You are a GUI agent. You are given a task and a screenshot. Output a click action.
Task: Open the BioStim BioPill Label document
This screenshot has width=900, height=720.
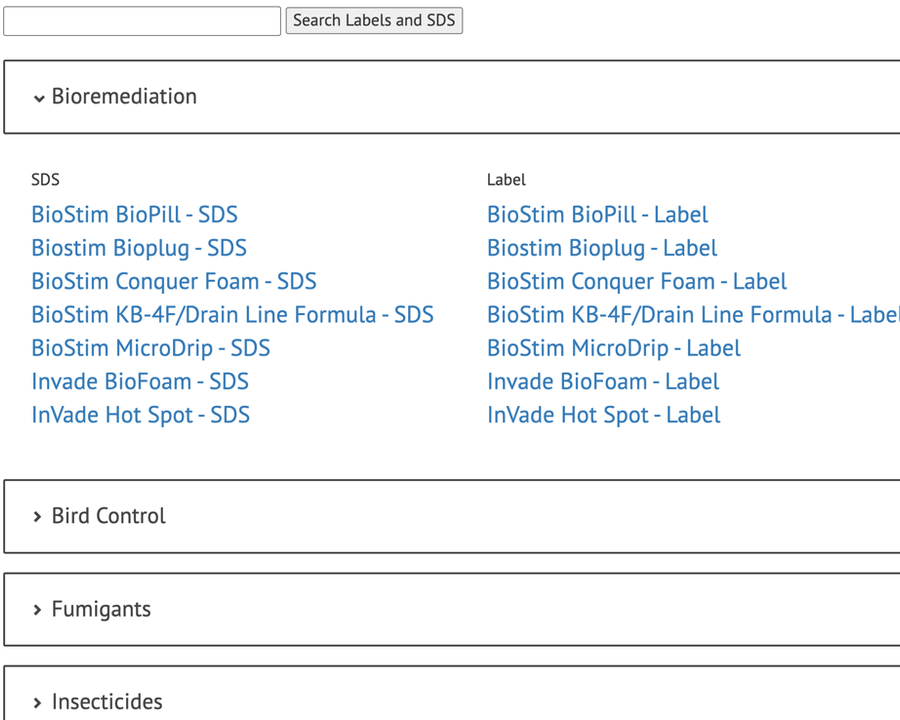tap(597, 214)
